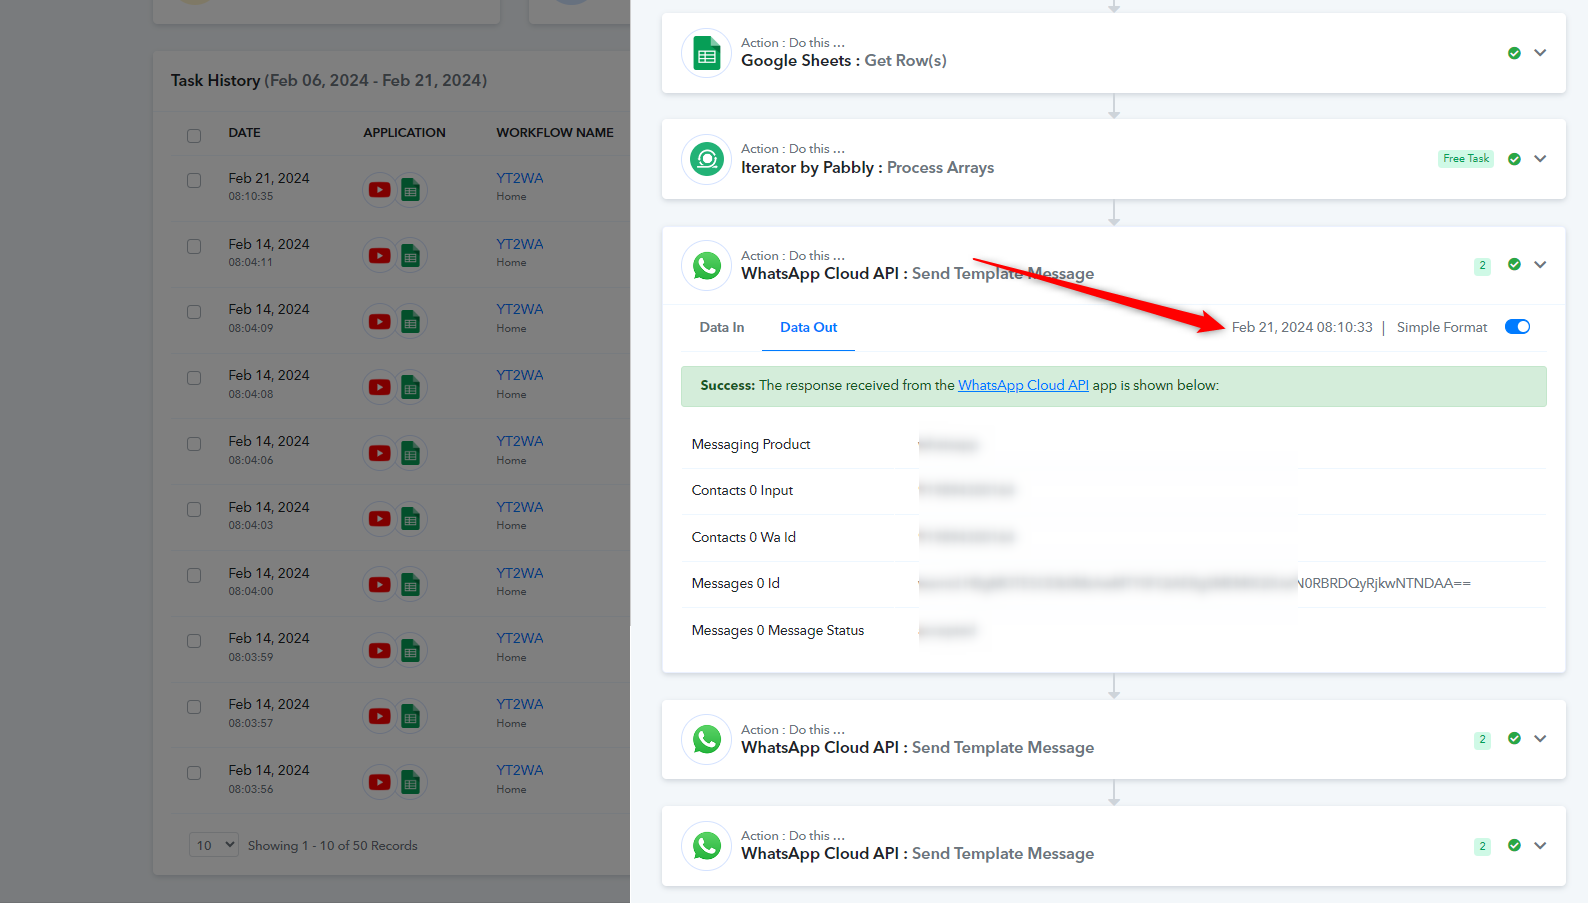Click the Google Sheets icon in the 08:03:59 row
The image size is (1588, 903).
pos(410,651)
